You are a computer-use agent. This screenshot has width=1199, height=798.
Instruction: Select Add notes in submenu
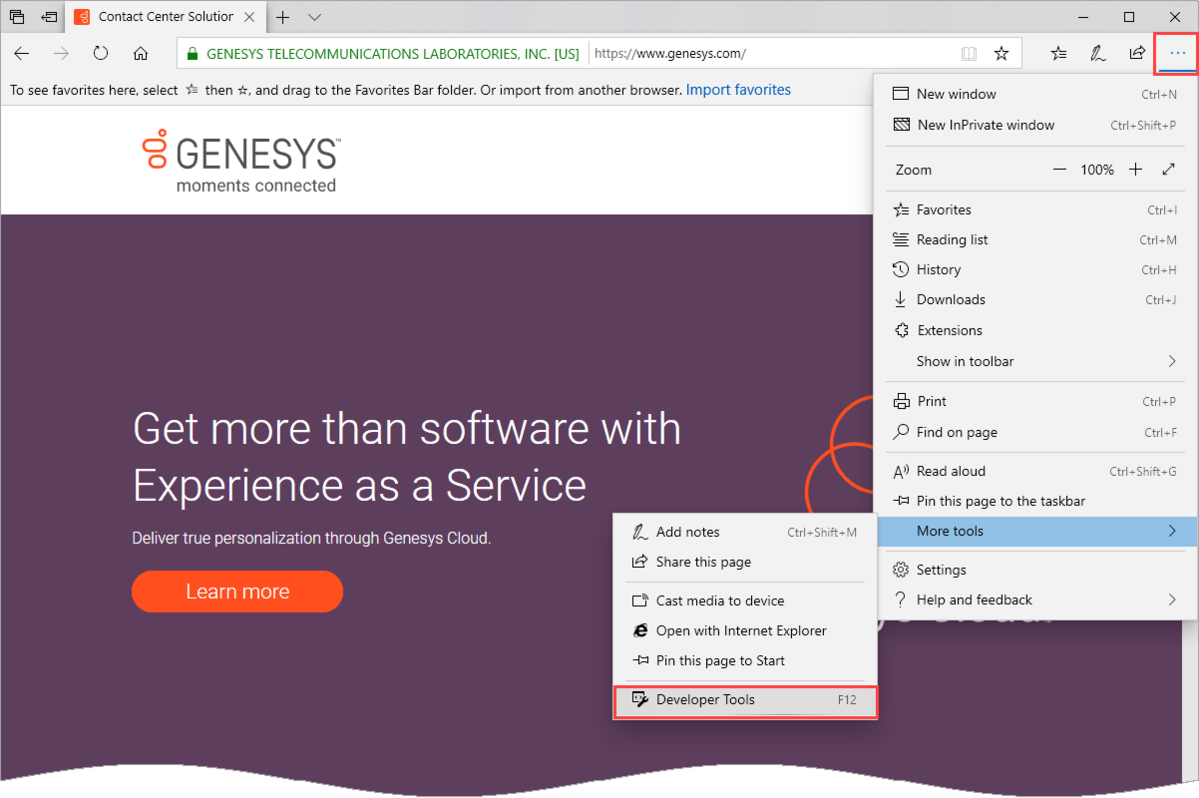pos(746,532)
